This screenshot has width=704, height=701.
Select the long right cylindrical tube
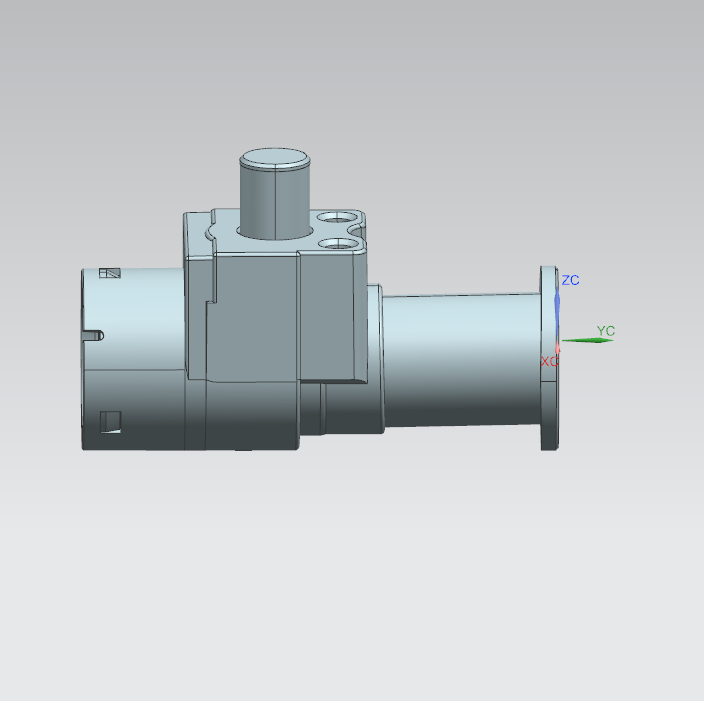[460, 360]
